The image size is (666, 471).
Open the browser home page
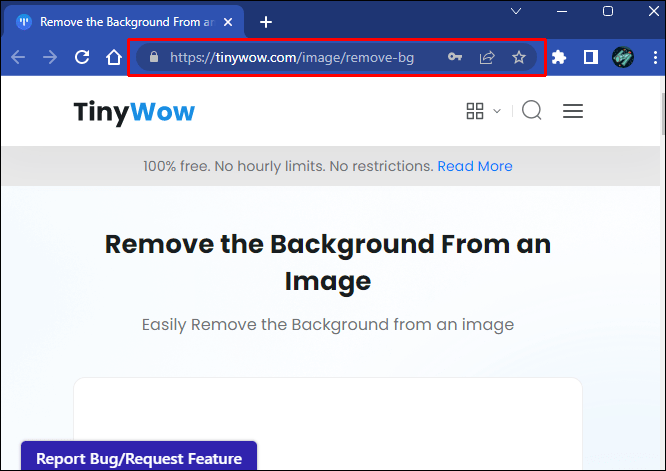[x=114, y=57]
